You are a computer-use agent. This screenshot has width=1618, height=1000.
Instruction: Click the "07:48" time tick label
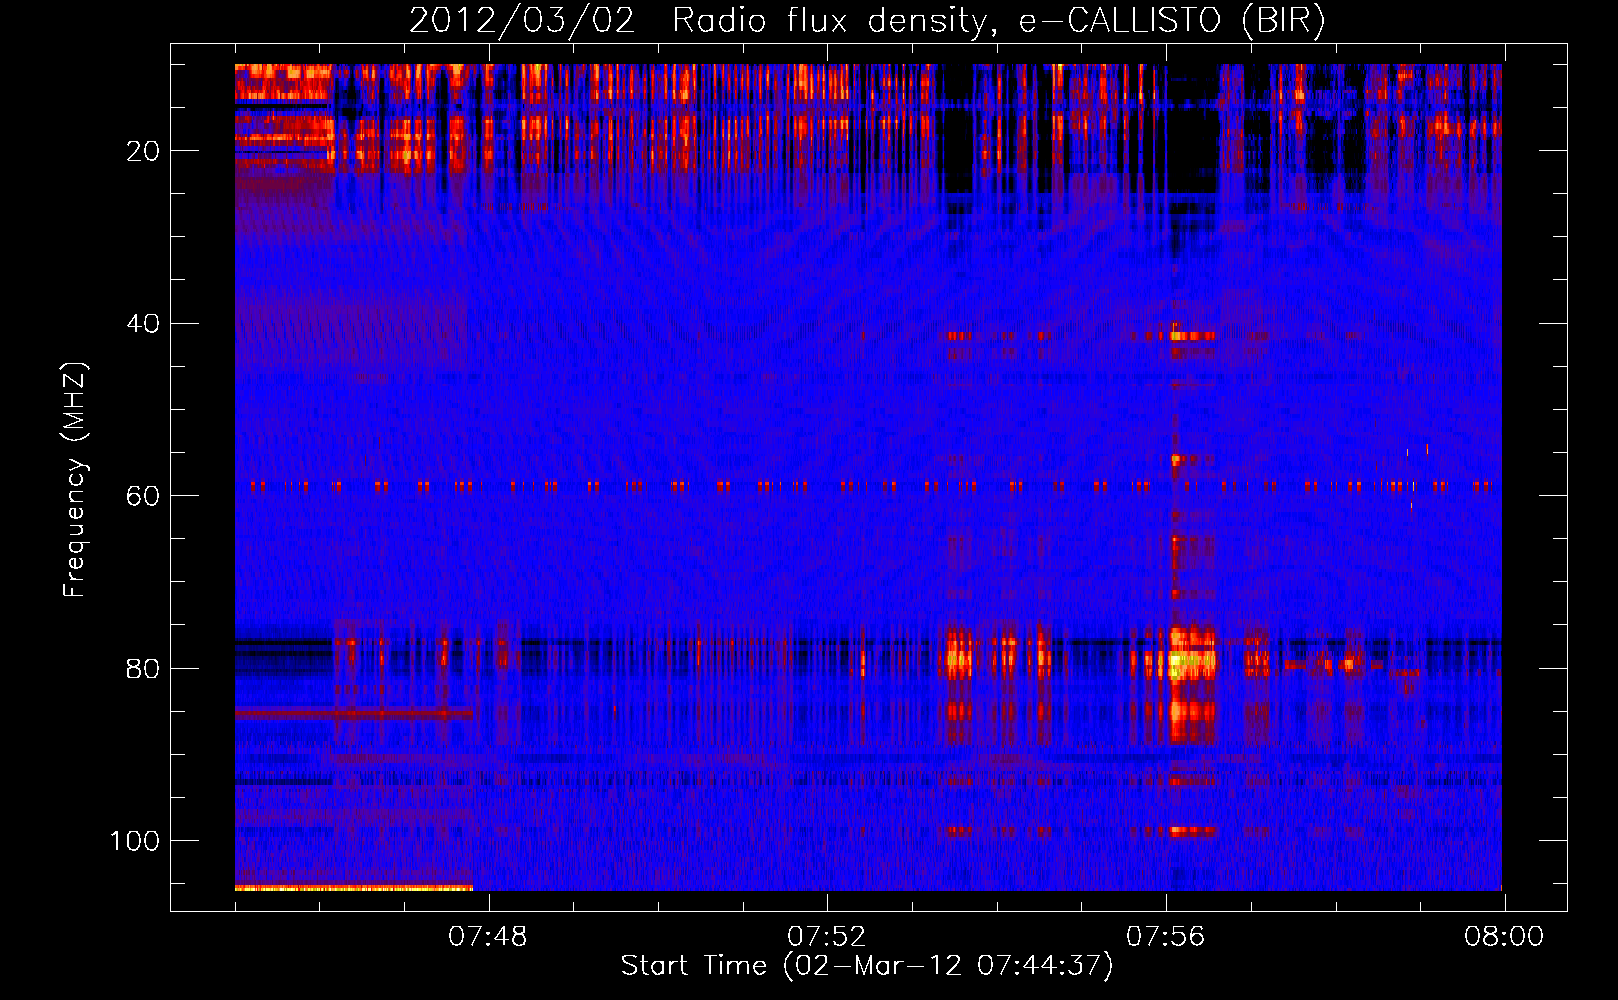488,937
